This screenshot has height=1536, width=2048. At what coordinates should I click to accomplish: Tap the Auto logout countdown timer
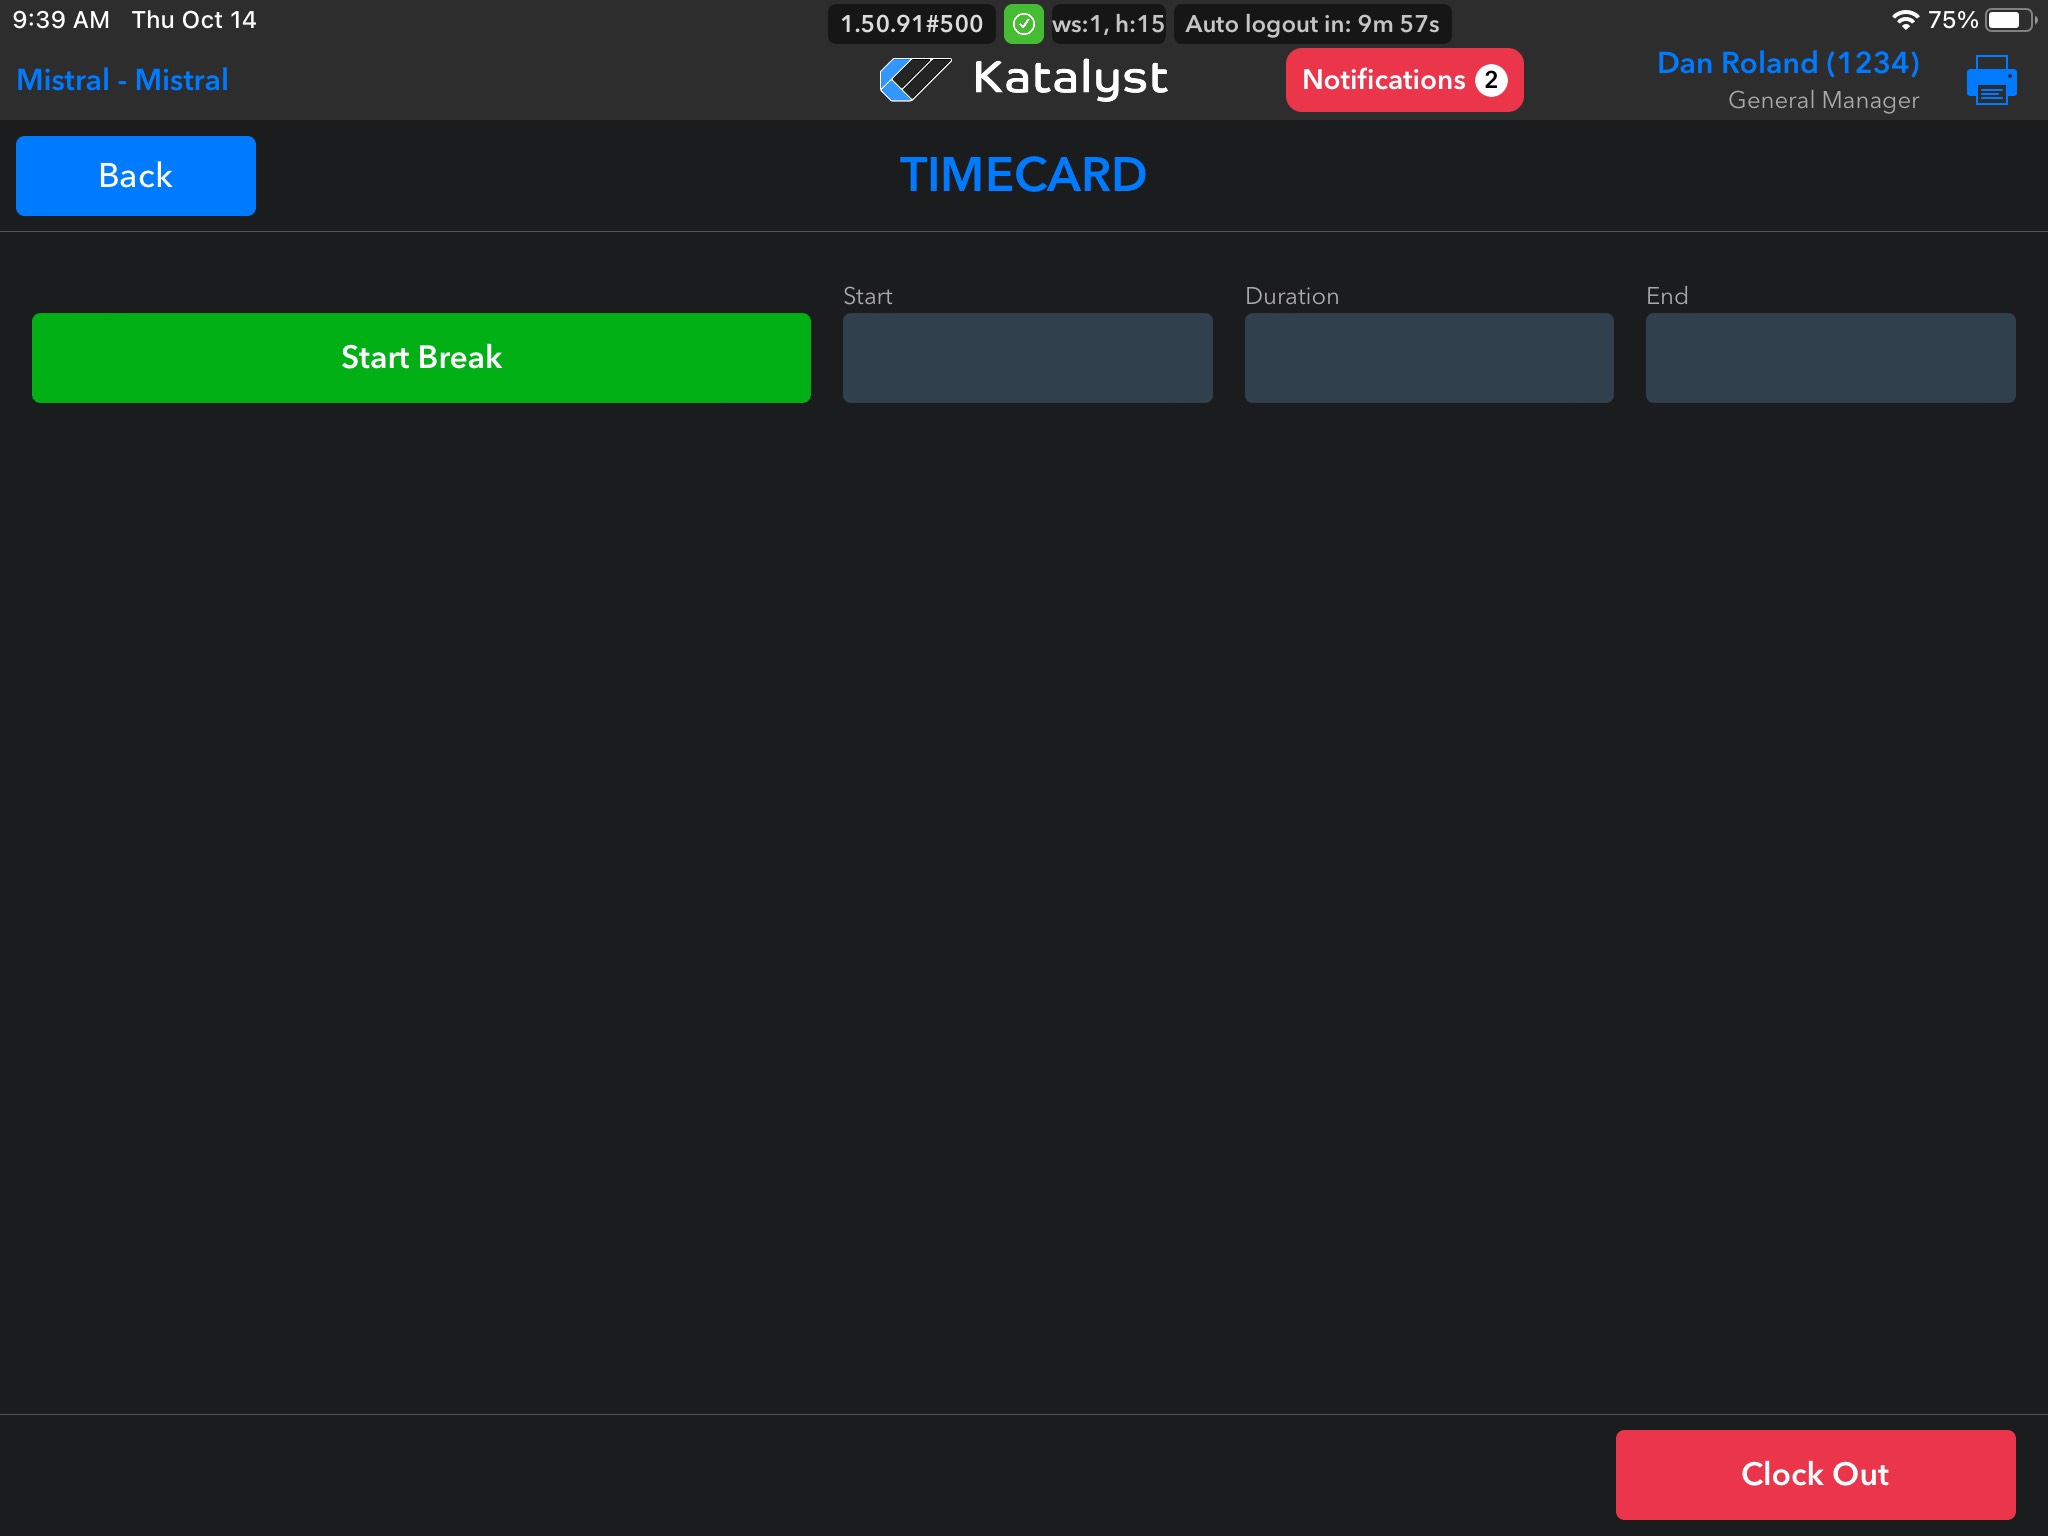click(1312, 24)
